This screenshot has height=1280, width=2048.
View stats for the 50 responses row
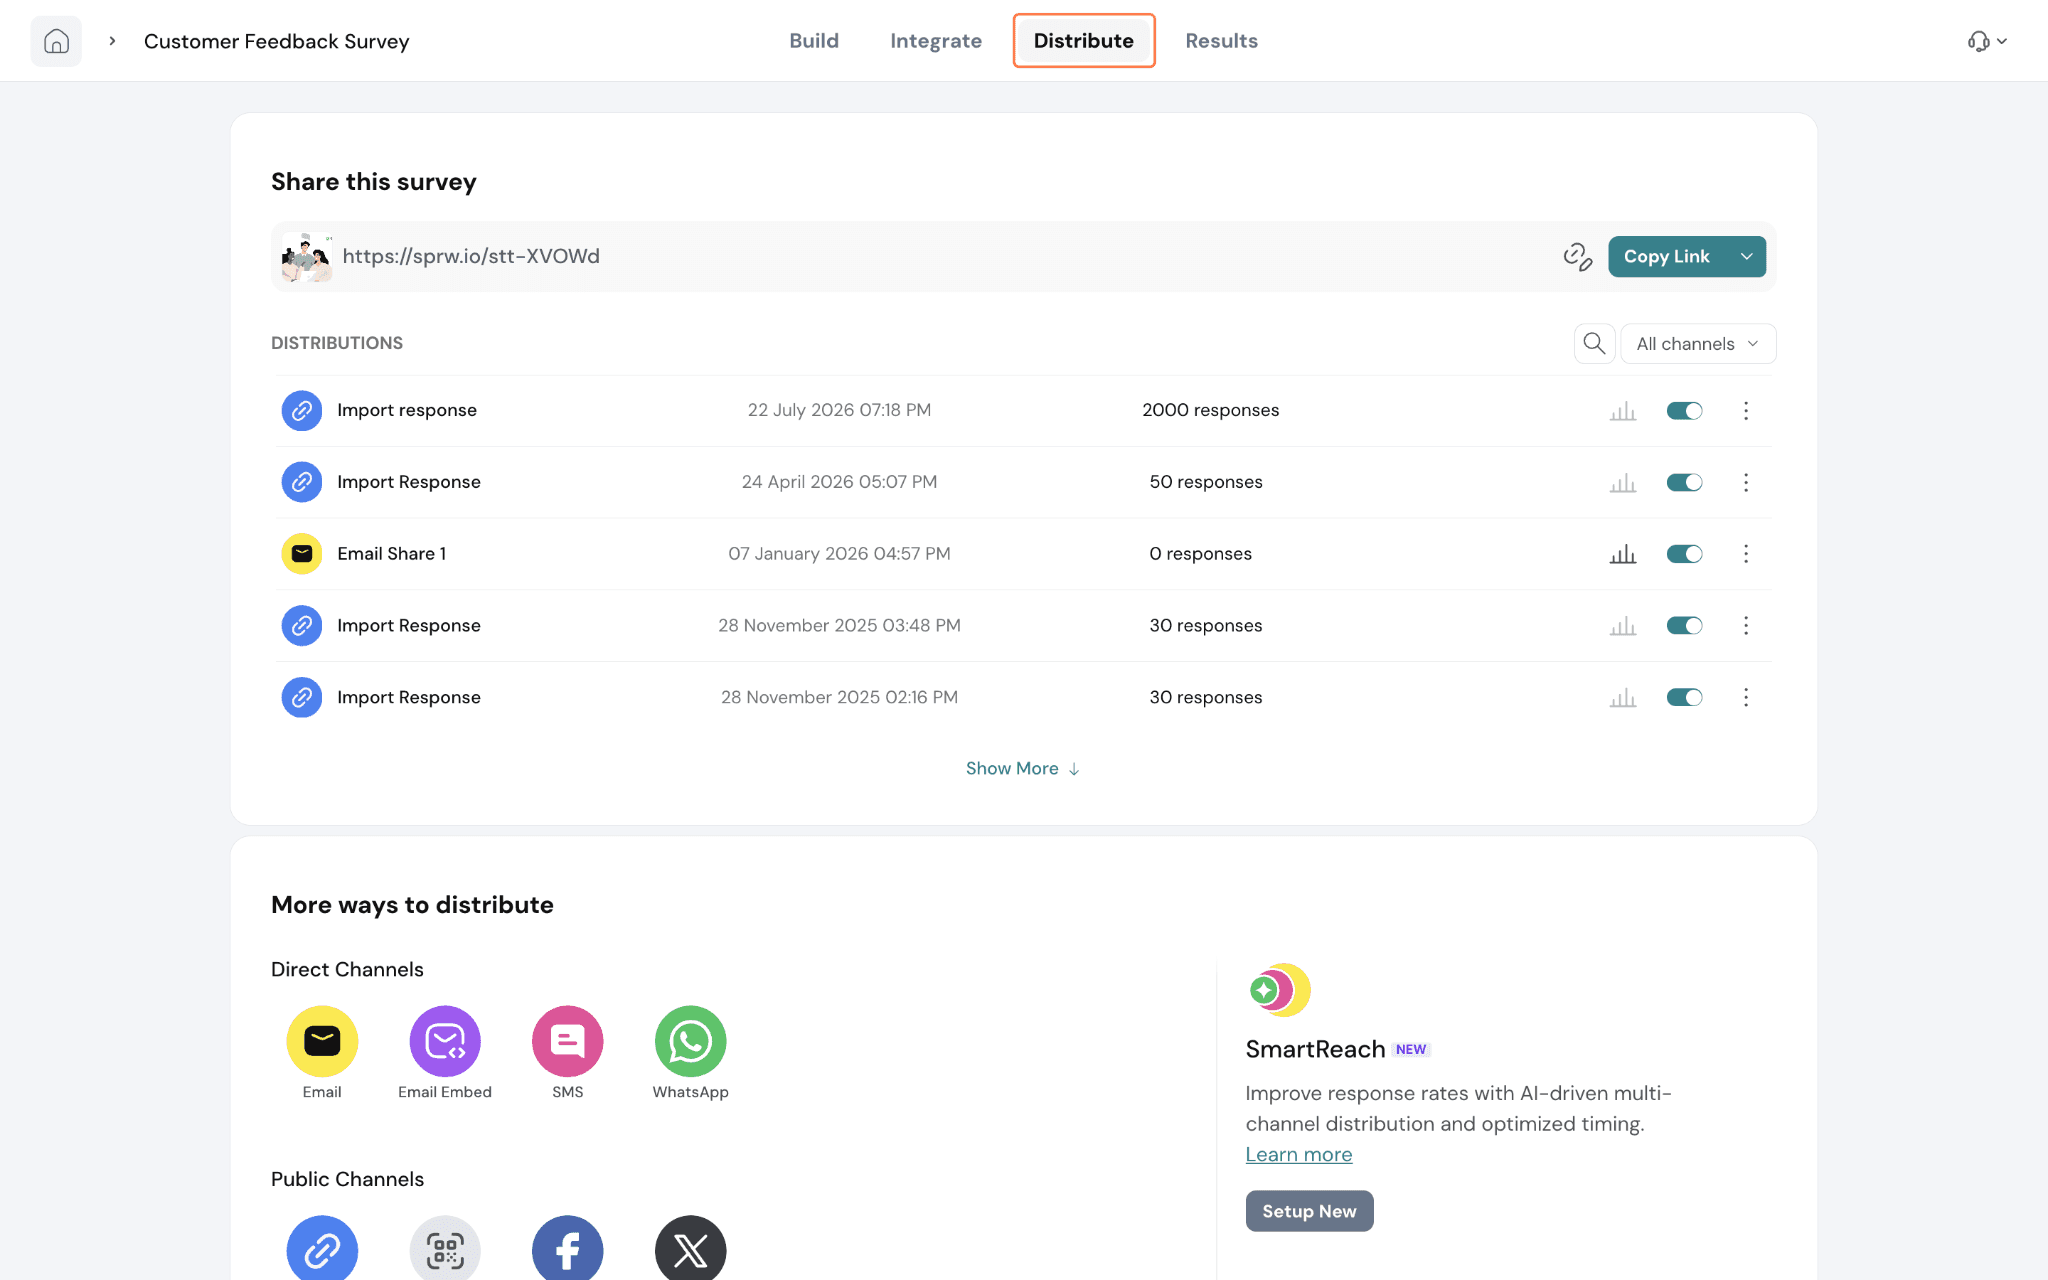(1622, 483)
